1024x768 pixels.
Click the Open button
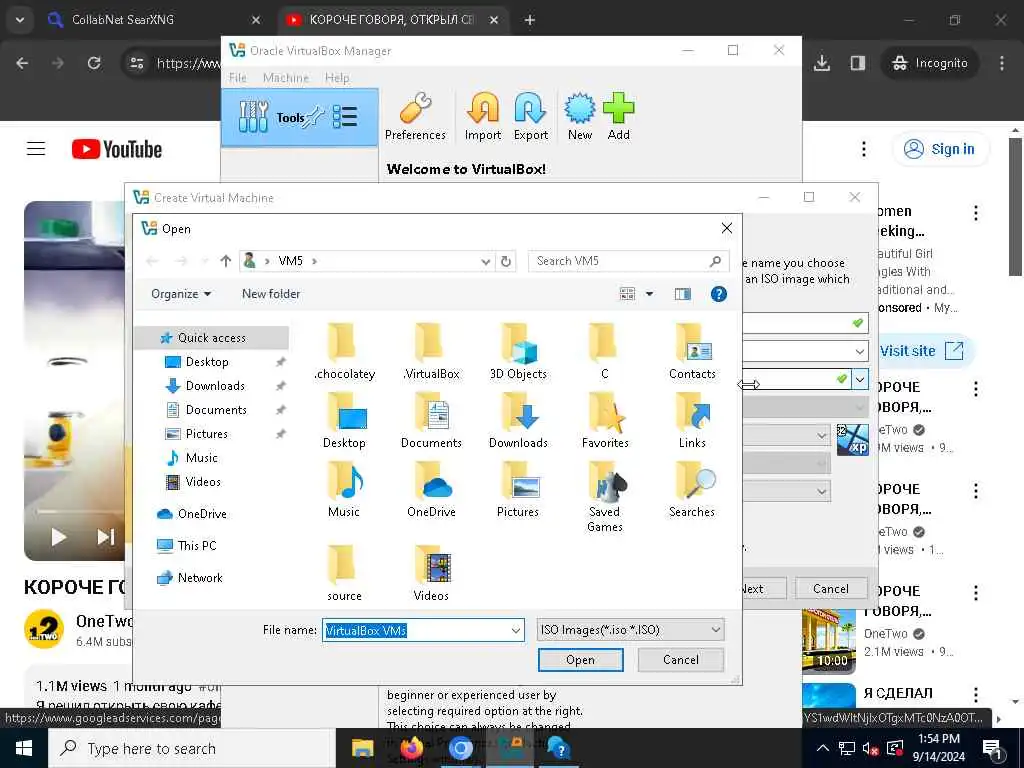[x=580, y=660]
